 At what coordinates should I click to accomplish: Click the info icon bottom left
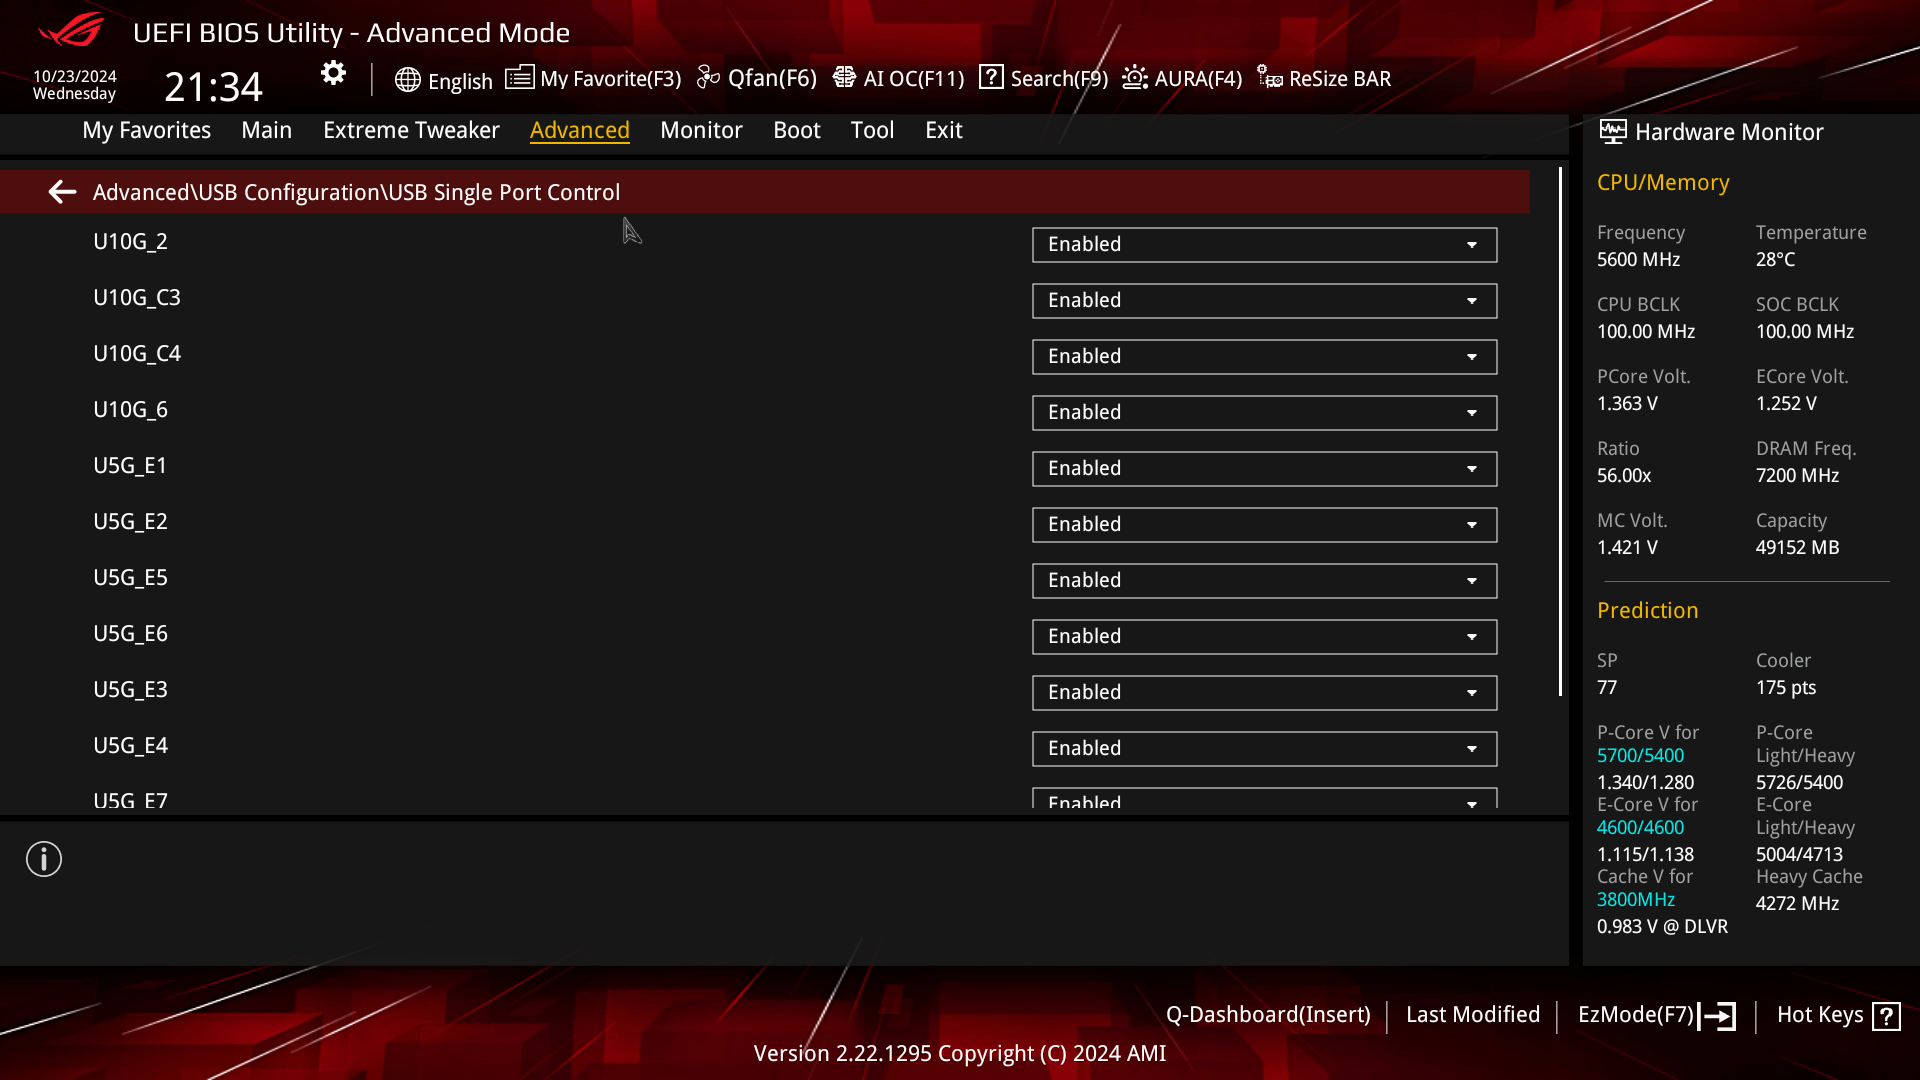[x=44, y=858]
